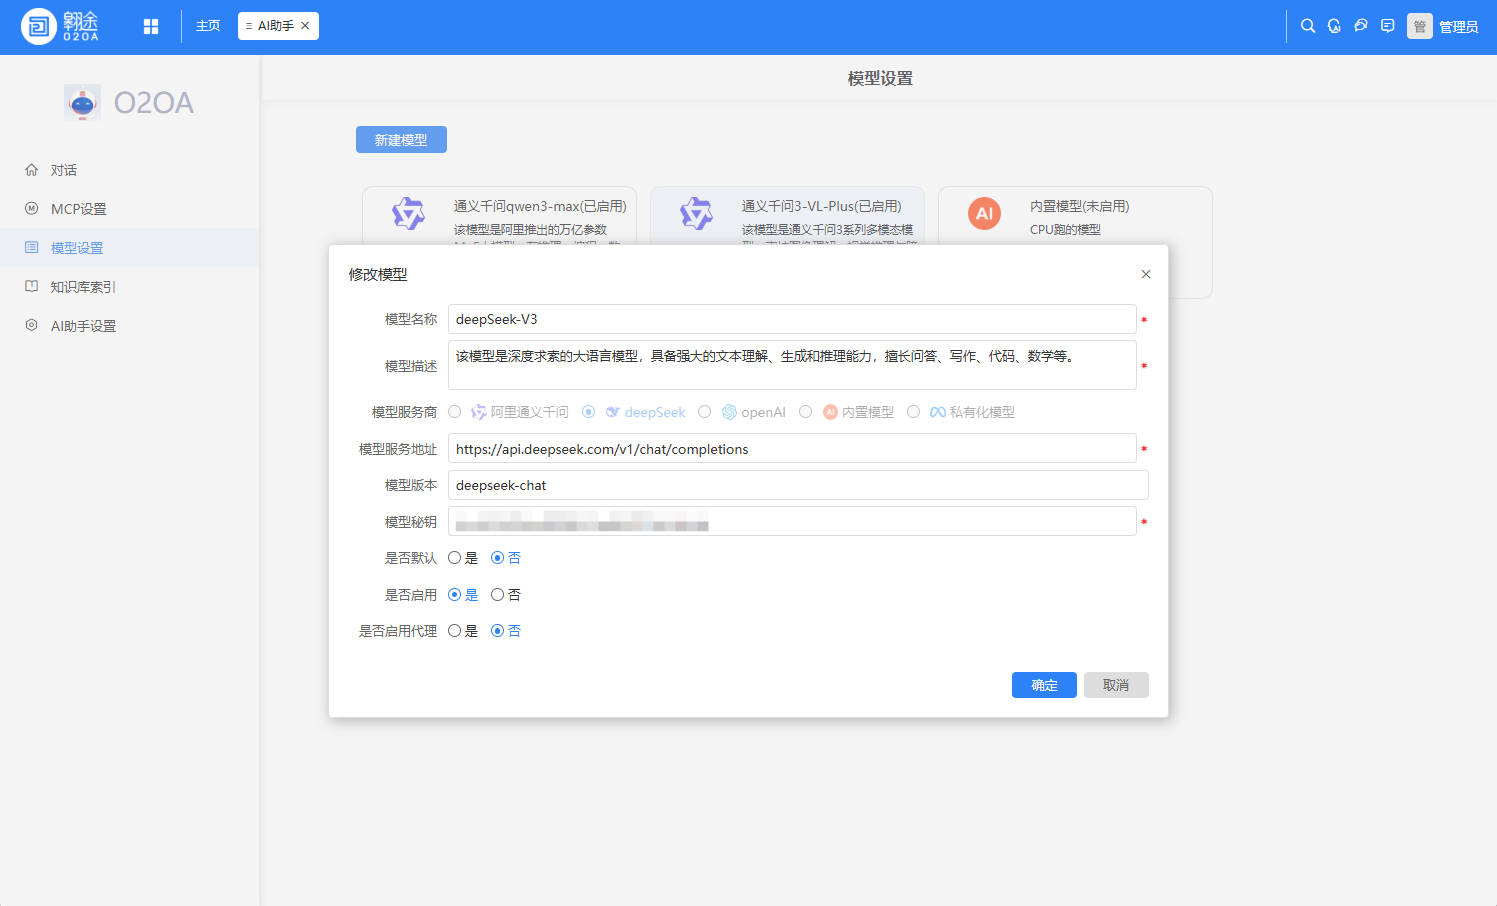Set 是否启用 to 否
Image resolution: width=1497 pixels, height=906 pixels.
[x=497, y=595]
